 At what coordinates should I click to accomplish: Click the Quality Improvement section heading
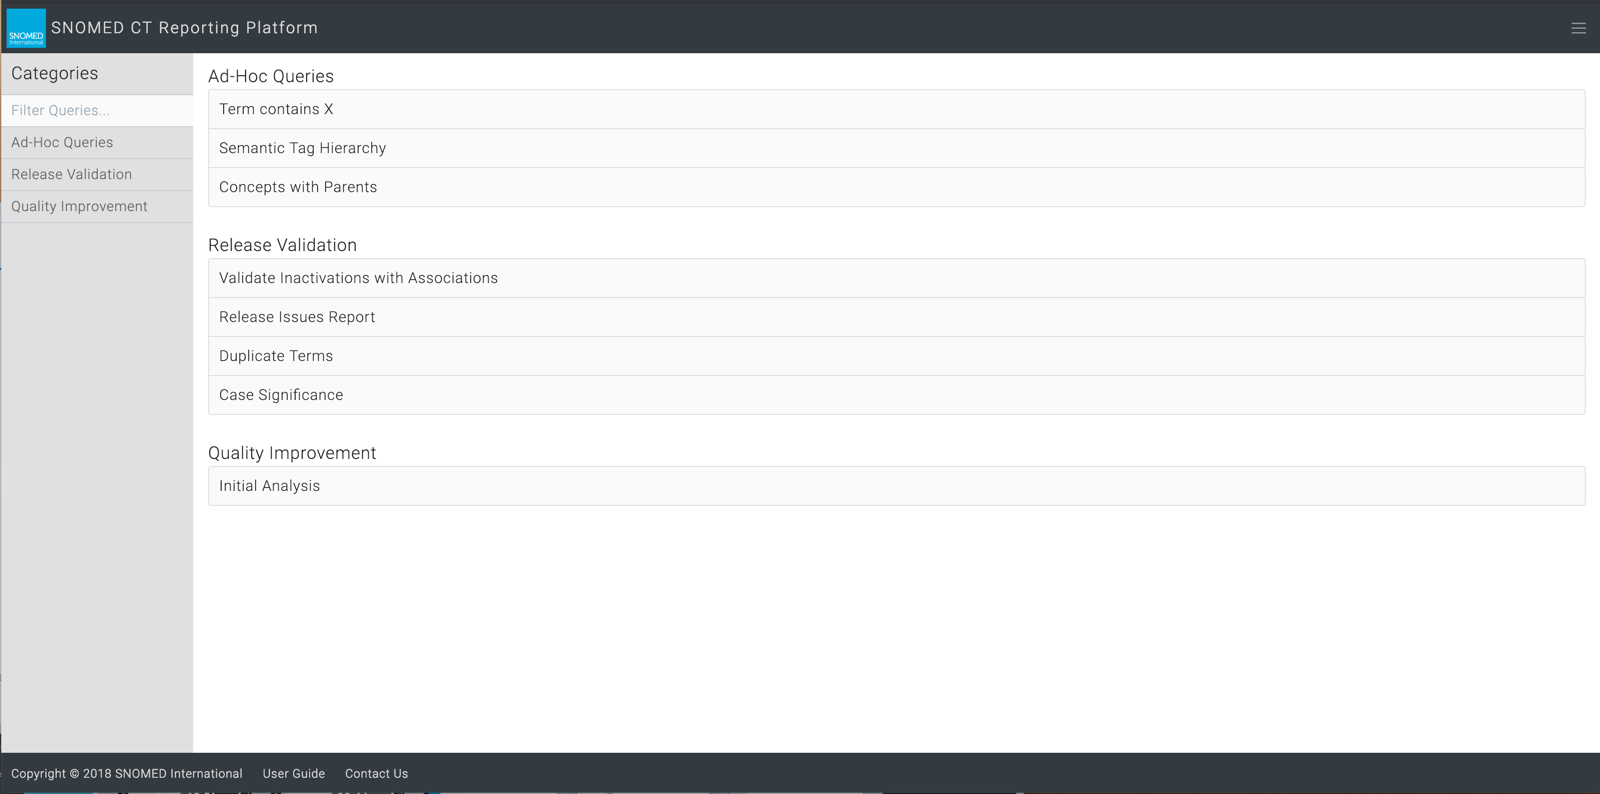pyautogui.click(x=292, y=453)
